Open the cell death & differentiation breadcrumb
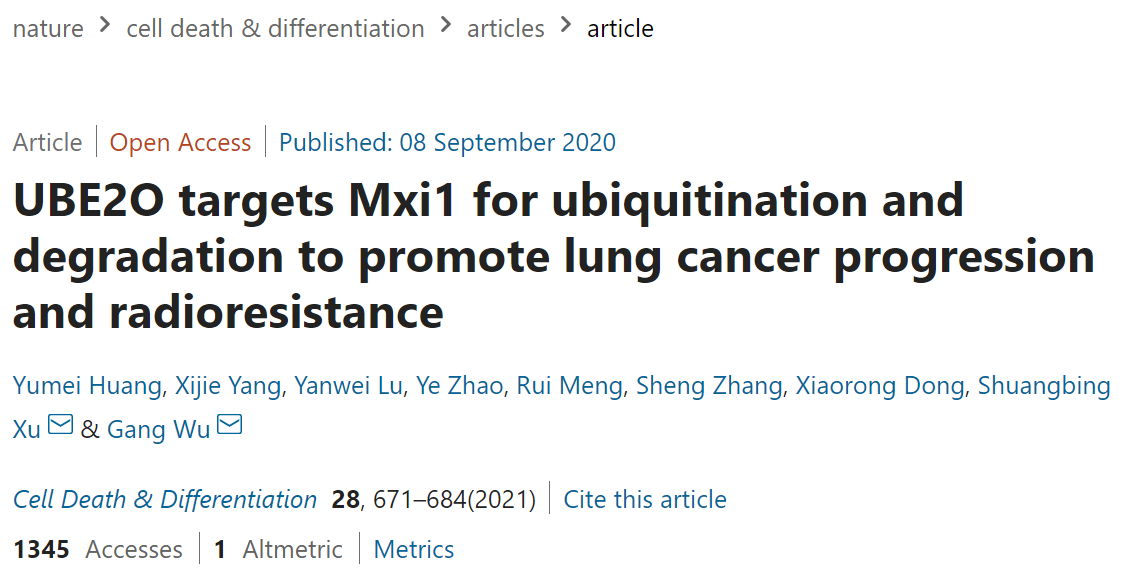The width and height of the screenshot is (1135, 574). pyautogui.click(x=275, y=29)
